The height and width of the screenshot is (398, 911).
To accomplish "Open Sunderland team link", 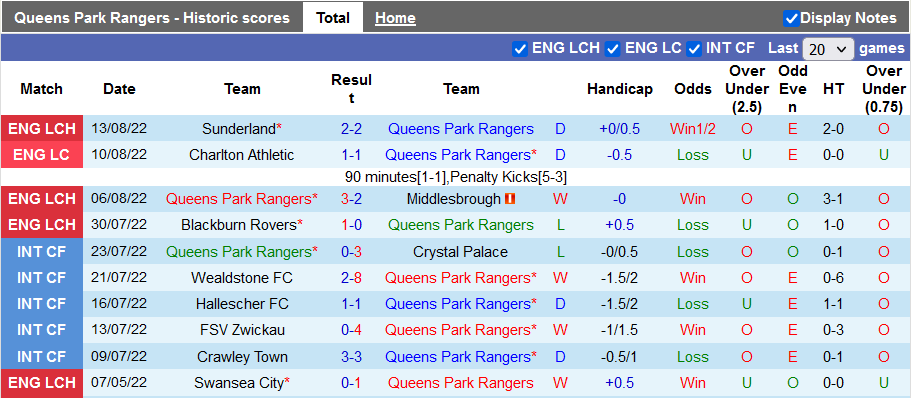I will point(239,129).
